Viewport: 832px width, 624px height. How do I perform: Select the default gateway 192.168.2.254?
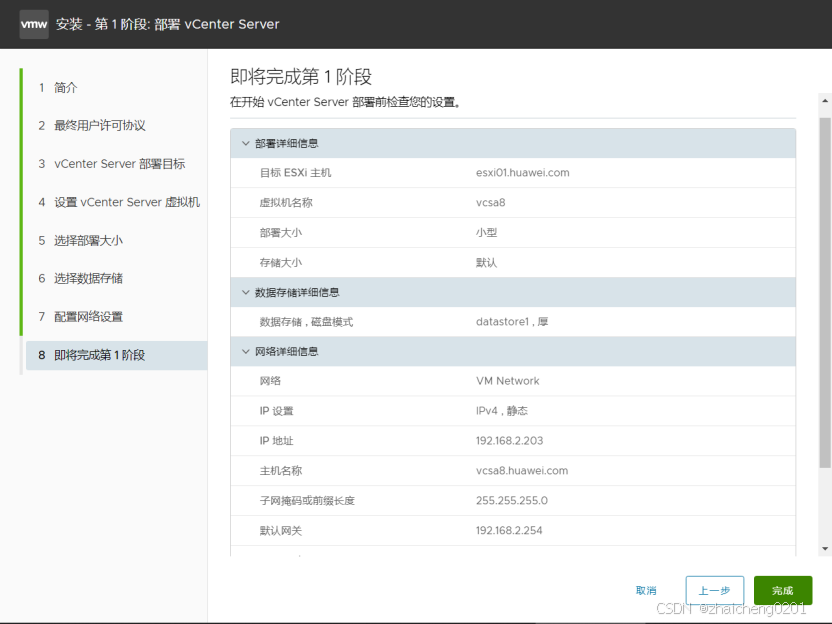(509, 531)
